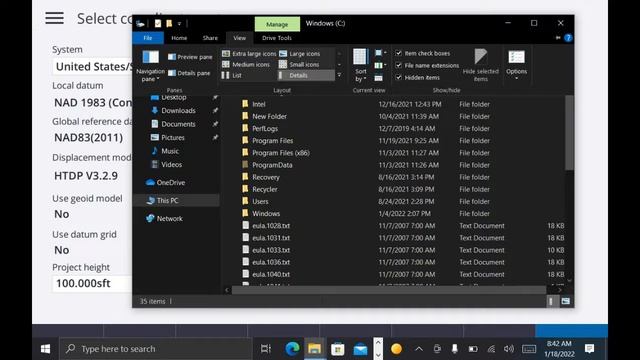This screenshot has height=360, width=640.
Task: Switch to Details layout
Action: pos(305,75)
